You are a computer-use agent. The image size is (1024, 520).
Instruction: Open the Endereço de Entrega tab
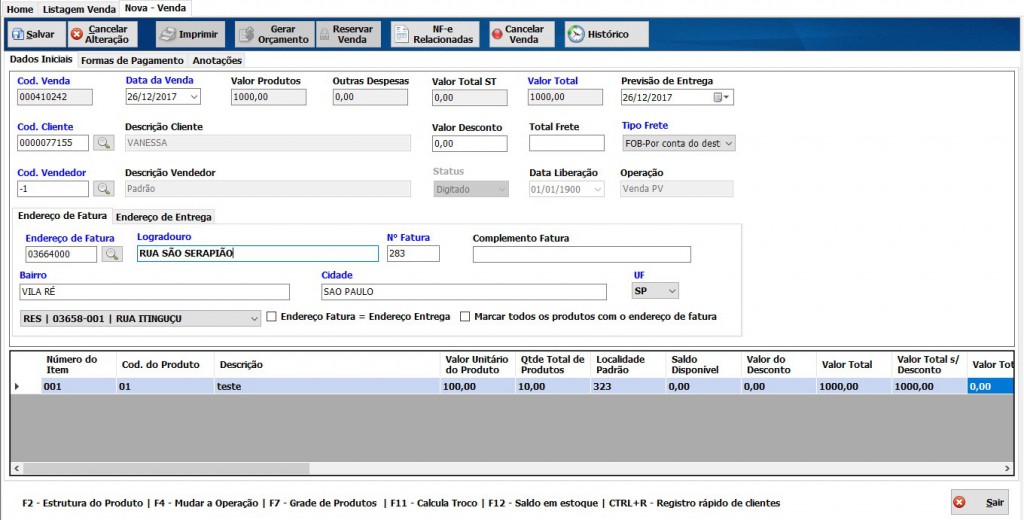[x=163, y=216]
